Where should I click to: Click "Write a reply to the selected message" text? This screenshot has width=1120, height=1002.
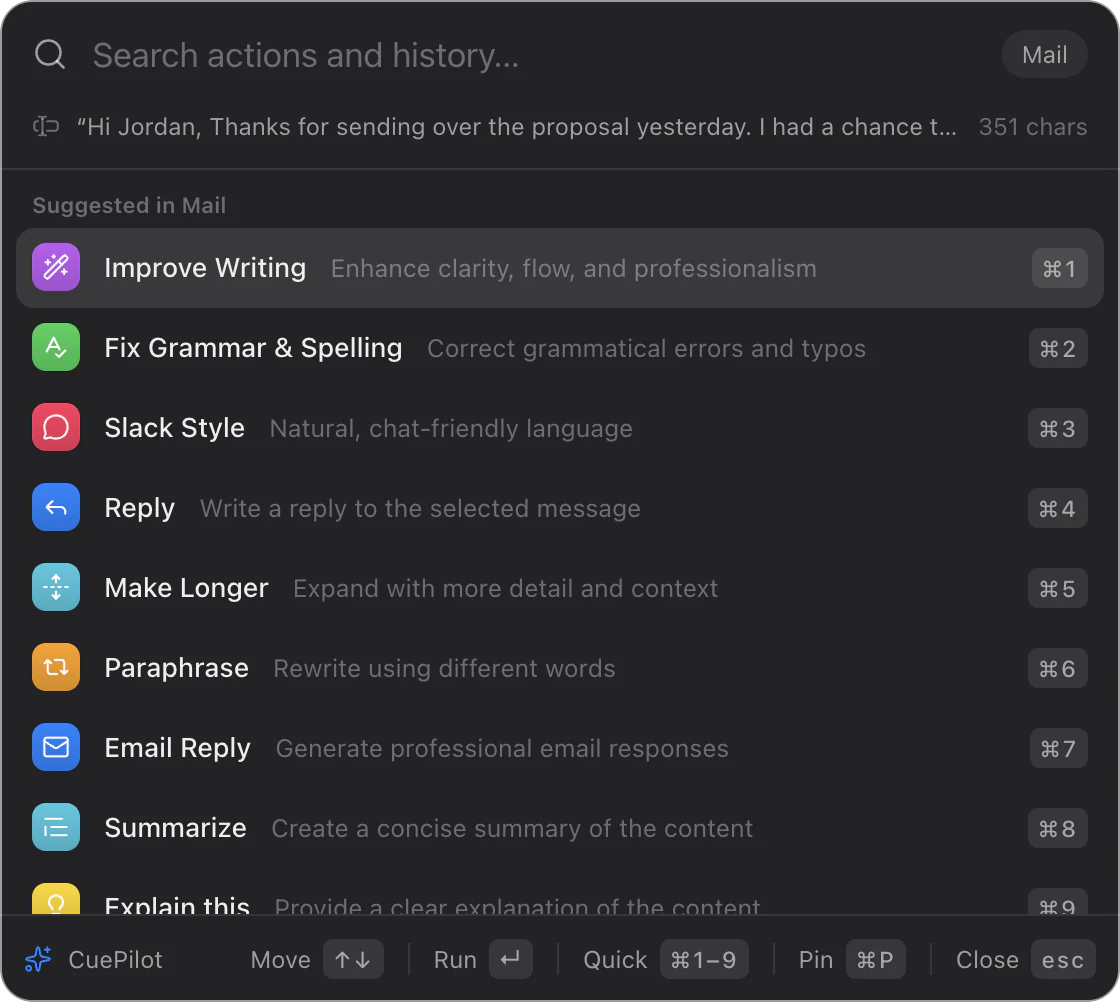coord(420,508)
